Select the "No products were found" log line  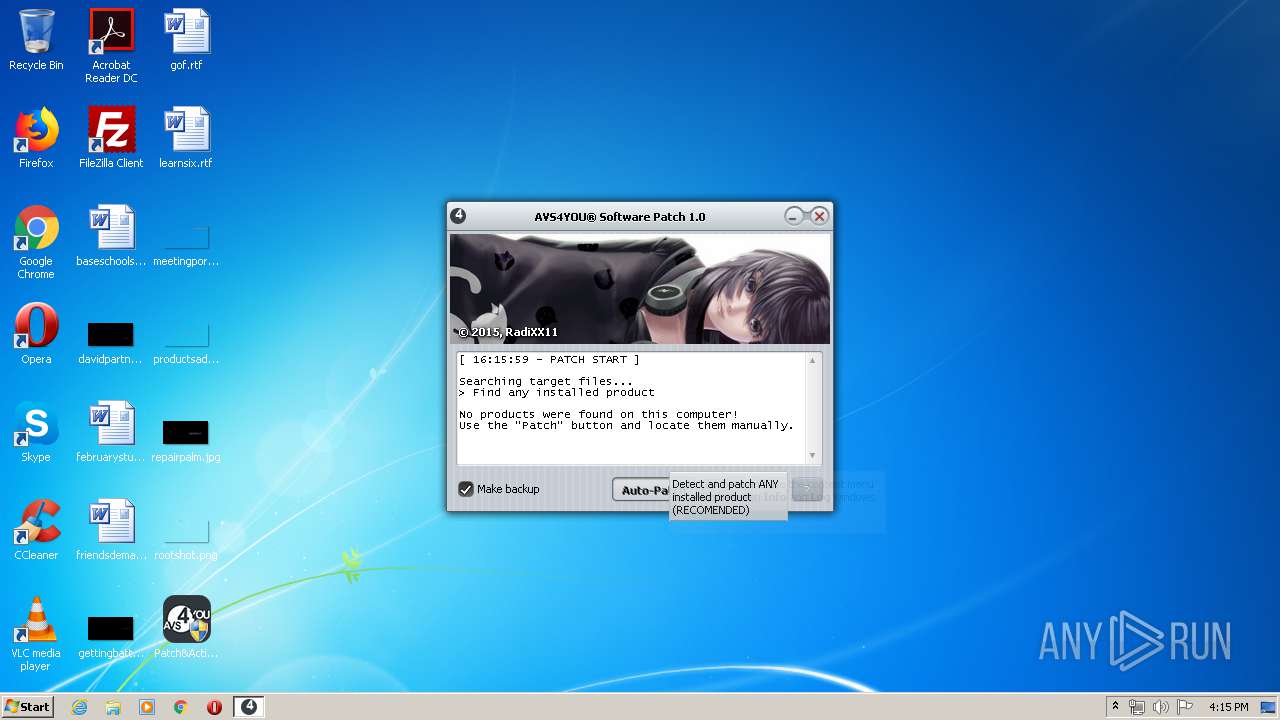[x=598, y=414]
